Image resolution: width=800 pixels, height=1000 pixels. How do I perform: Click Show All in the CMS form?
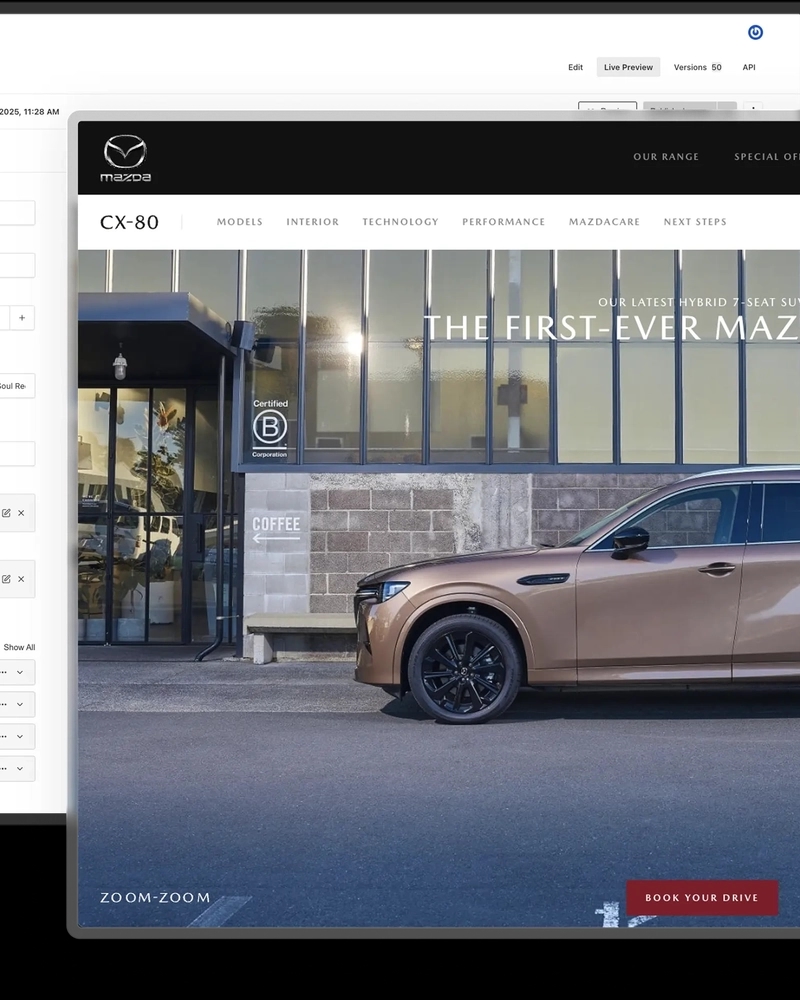tap(19, 647)
